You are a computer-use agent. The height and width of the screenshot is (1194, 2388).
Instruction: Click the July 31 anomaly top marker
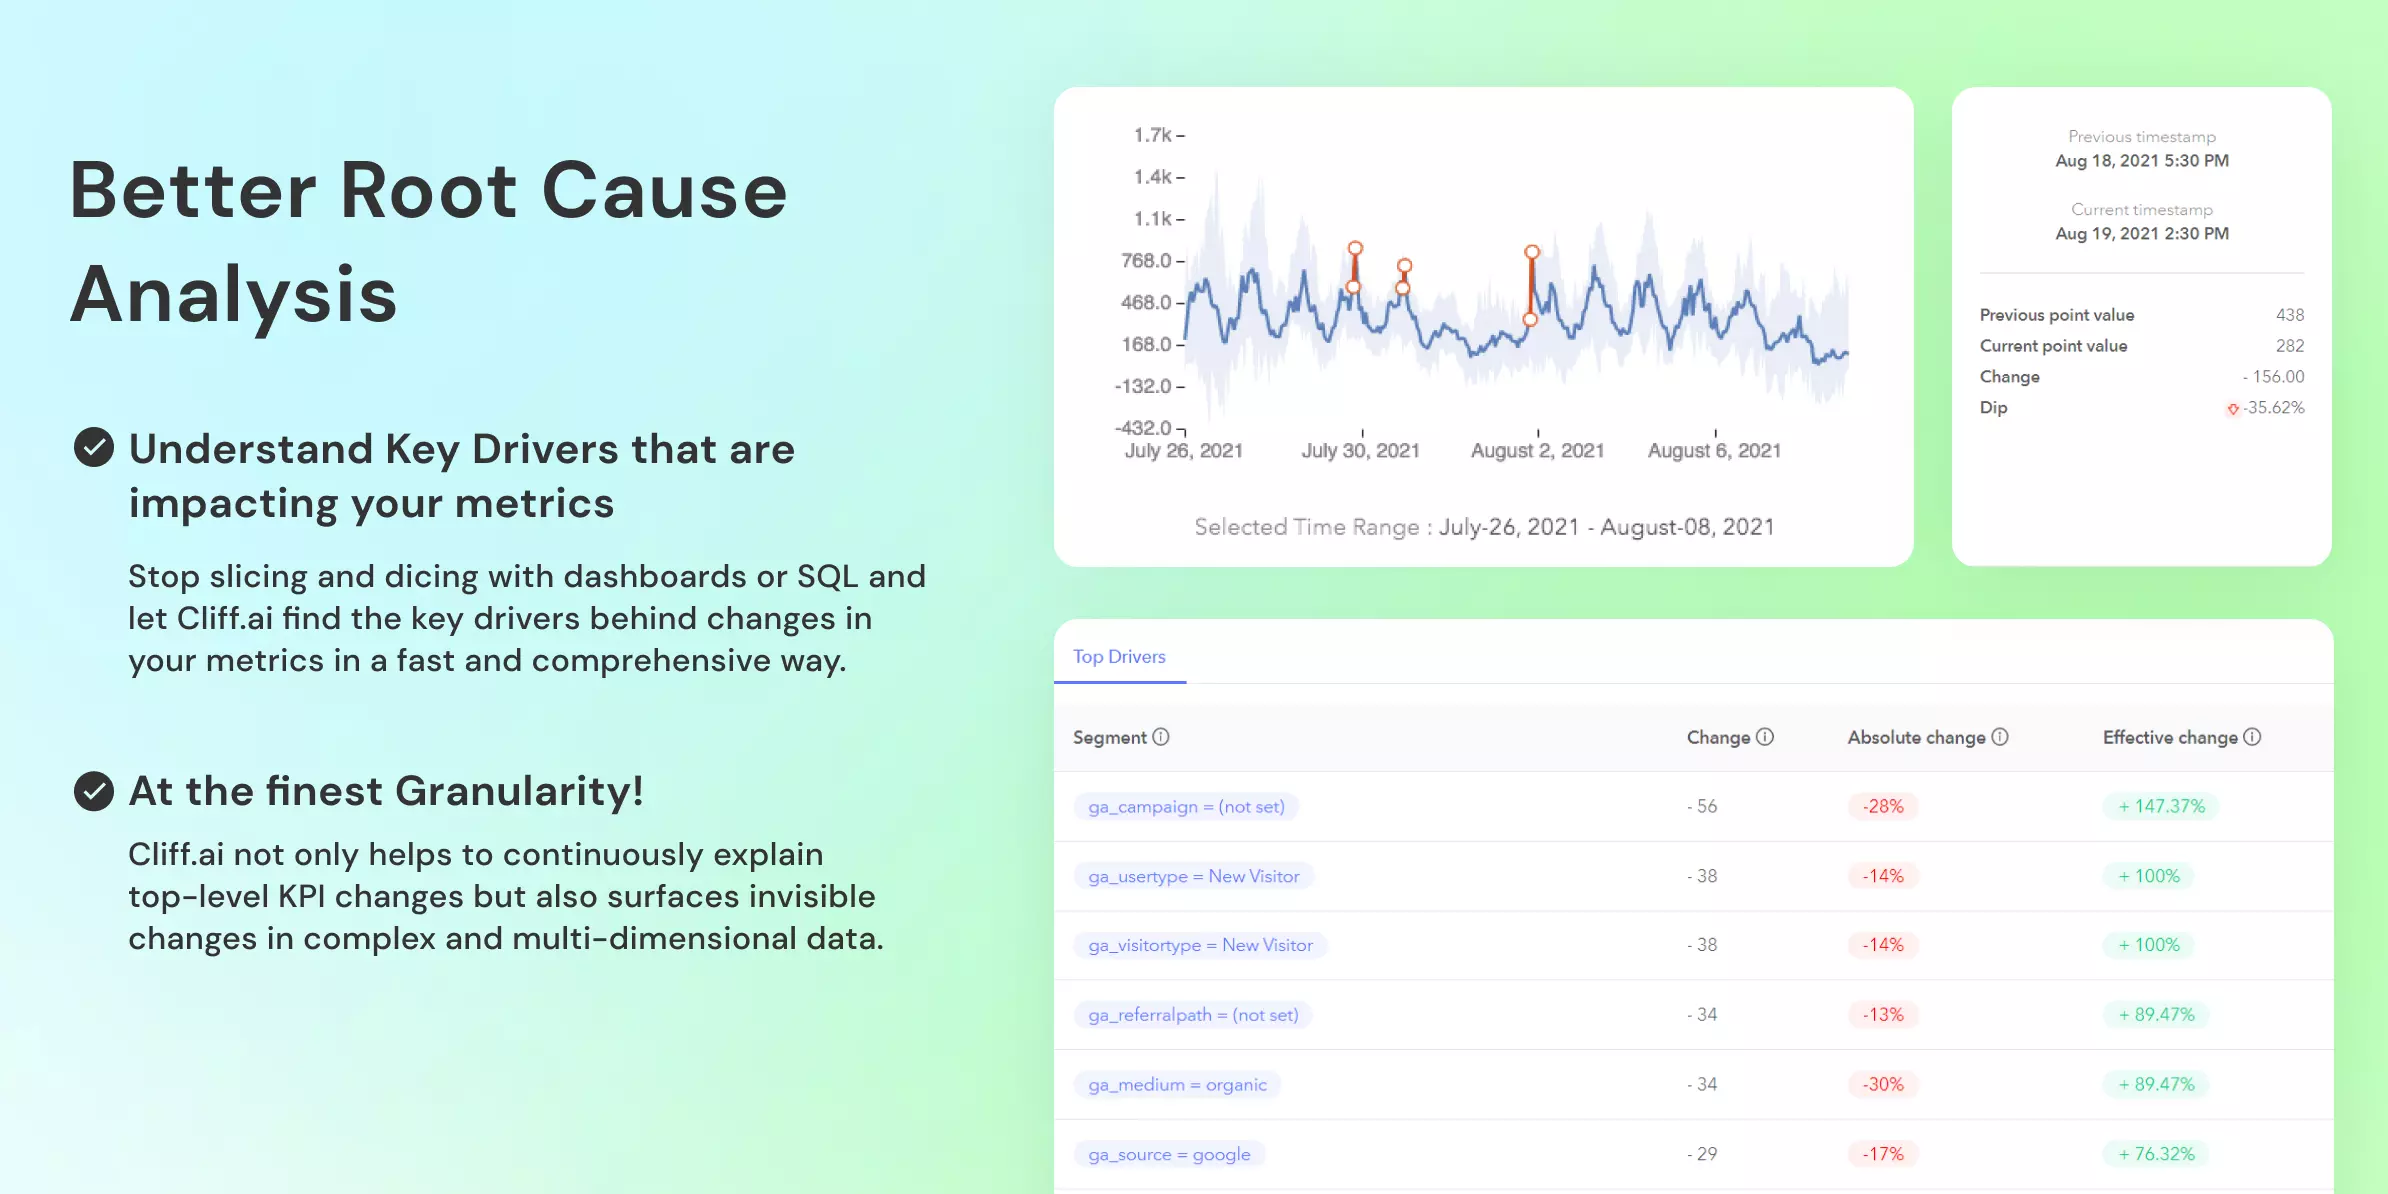[x=1405, y=266]
